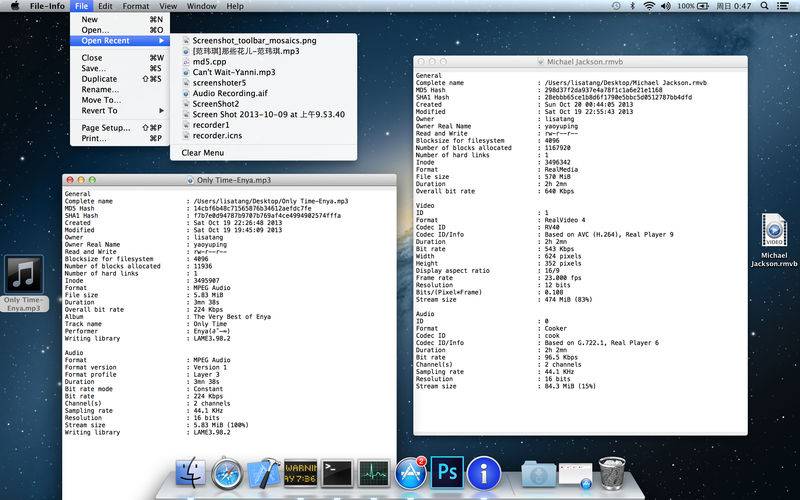Open the View menu
Image resolution: width=800 pixels, height=500 pixels.
click(x=168, y=6)
